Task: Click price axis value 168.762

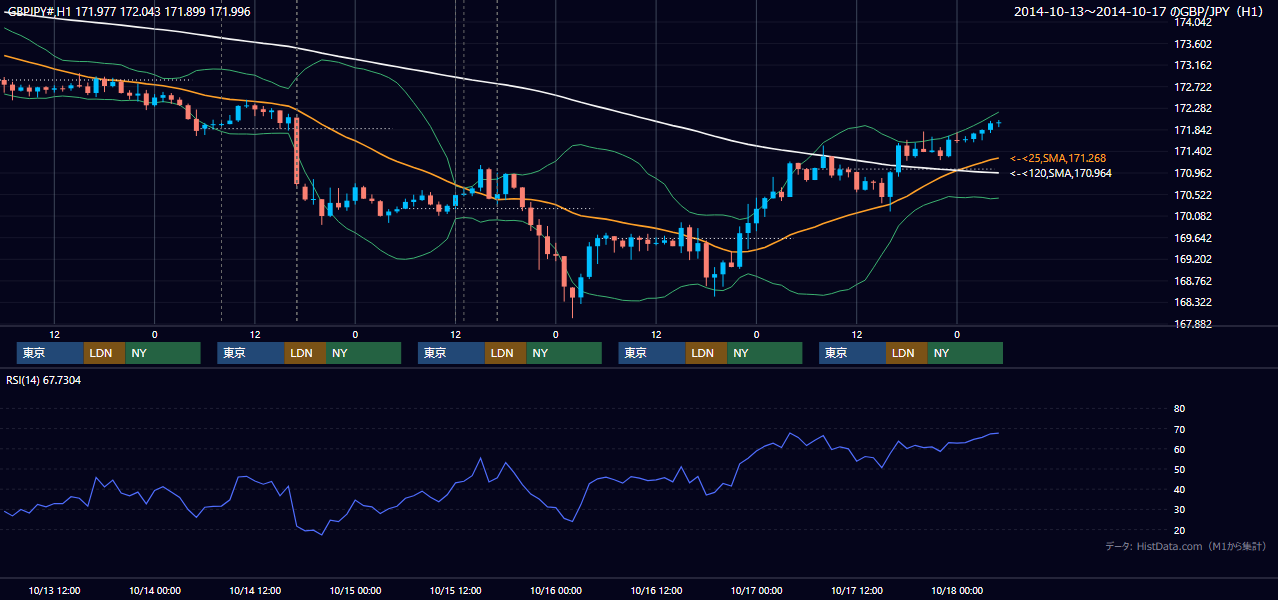Action: click(x=1193, y=281)
